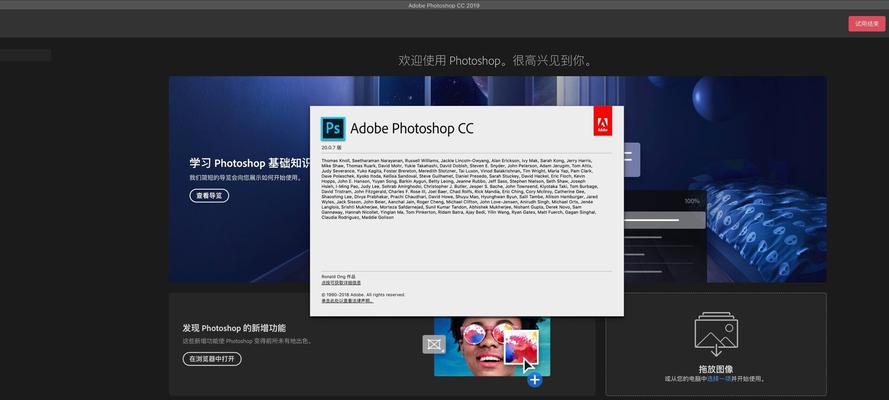The height and width of the screenshot is (400, 889).
Task: Click the © 1990-2018 Adobe copyright text
Action: pyautogui.click(x=363, y=295)
